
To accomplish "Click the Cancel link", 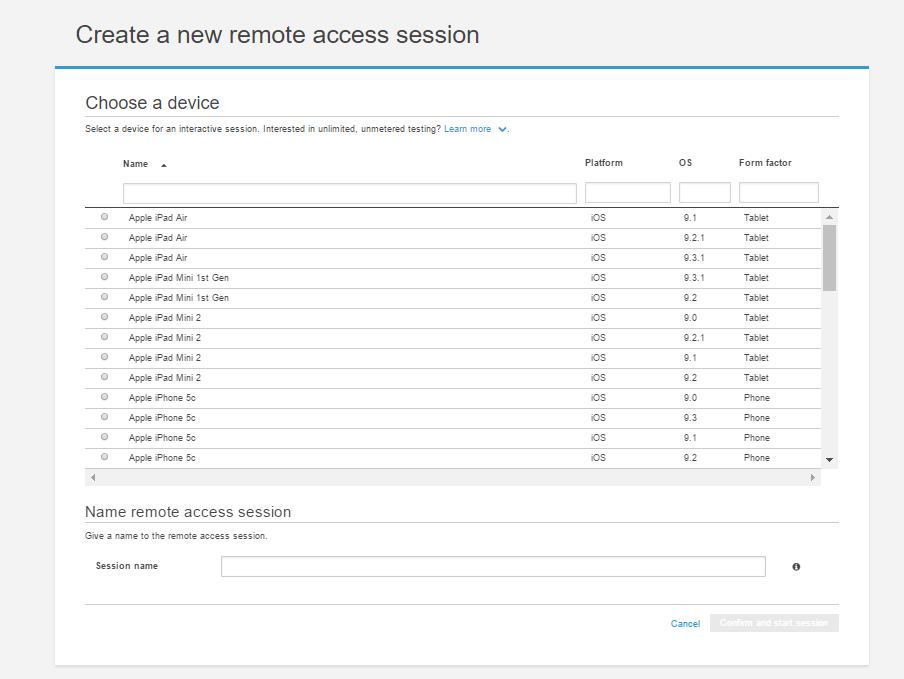I will click(685, 624).
